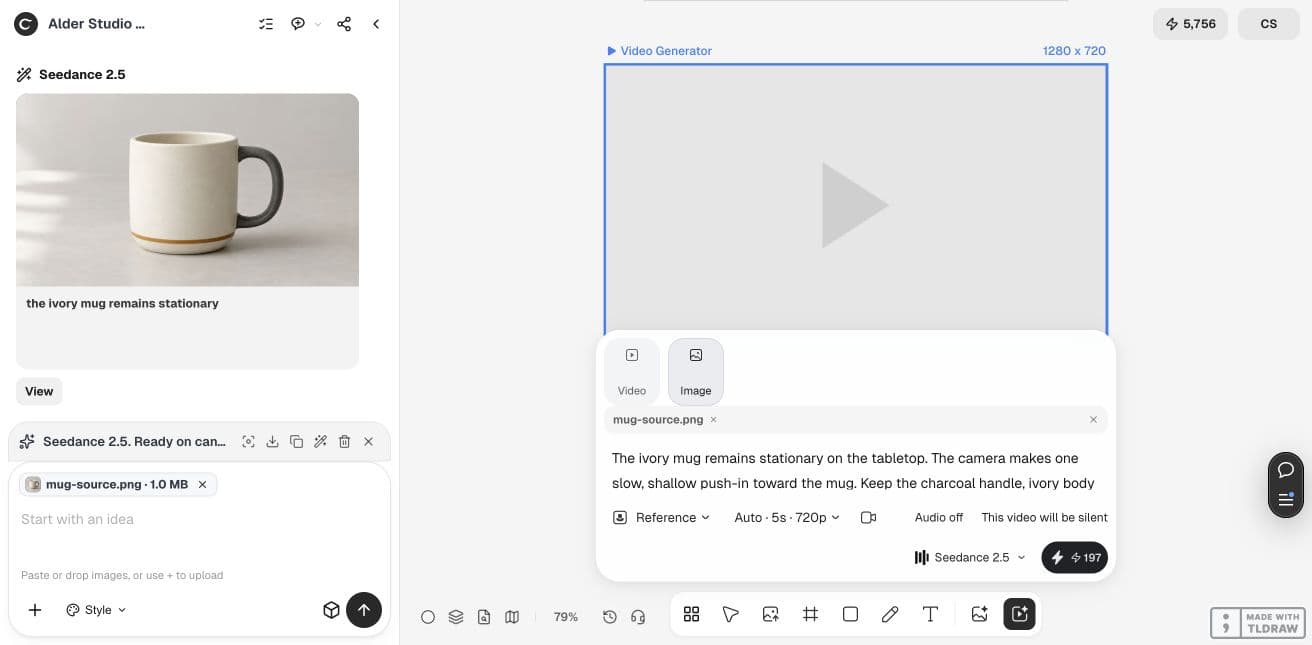This screenshot has height=645, width=1312.
Task: Toggle the Audio off setting
Action: (x=939, y=517)
